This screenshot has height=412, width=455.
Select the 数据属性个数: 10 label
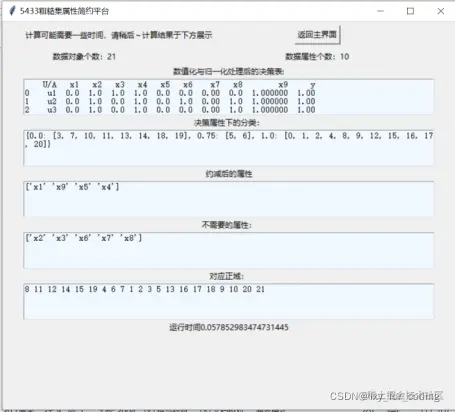[317, 57]
